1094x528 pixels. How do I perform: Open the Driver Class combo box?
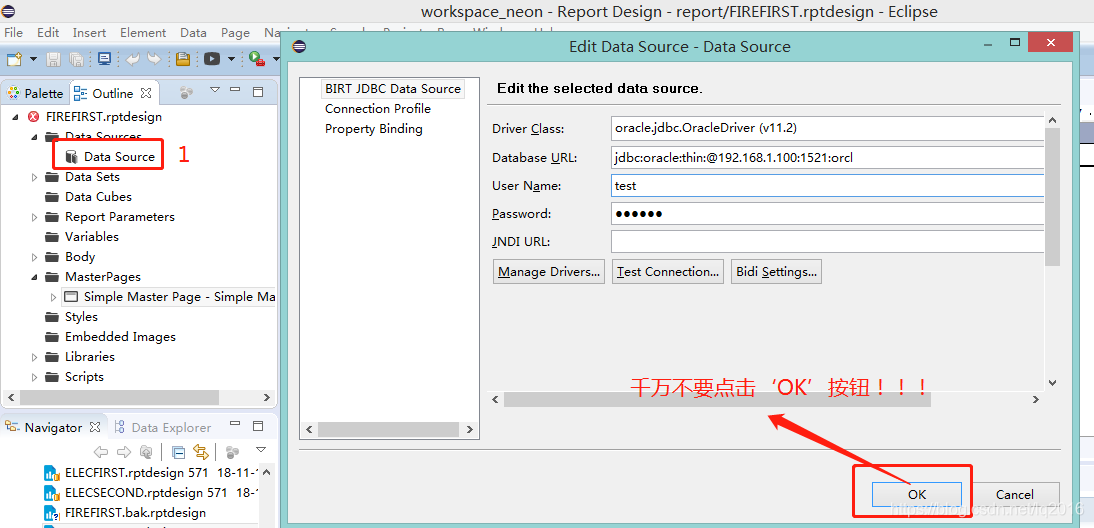tap(827, 128)
